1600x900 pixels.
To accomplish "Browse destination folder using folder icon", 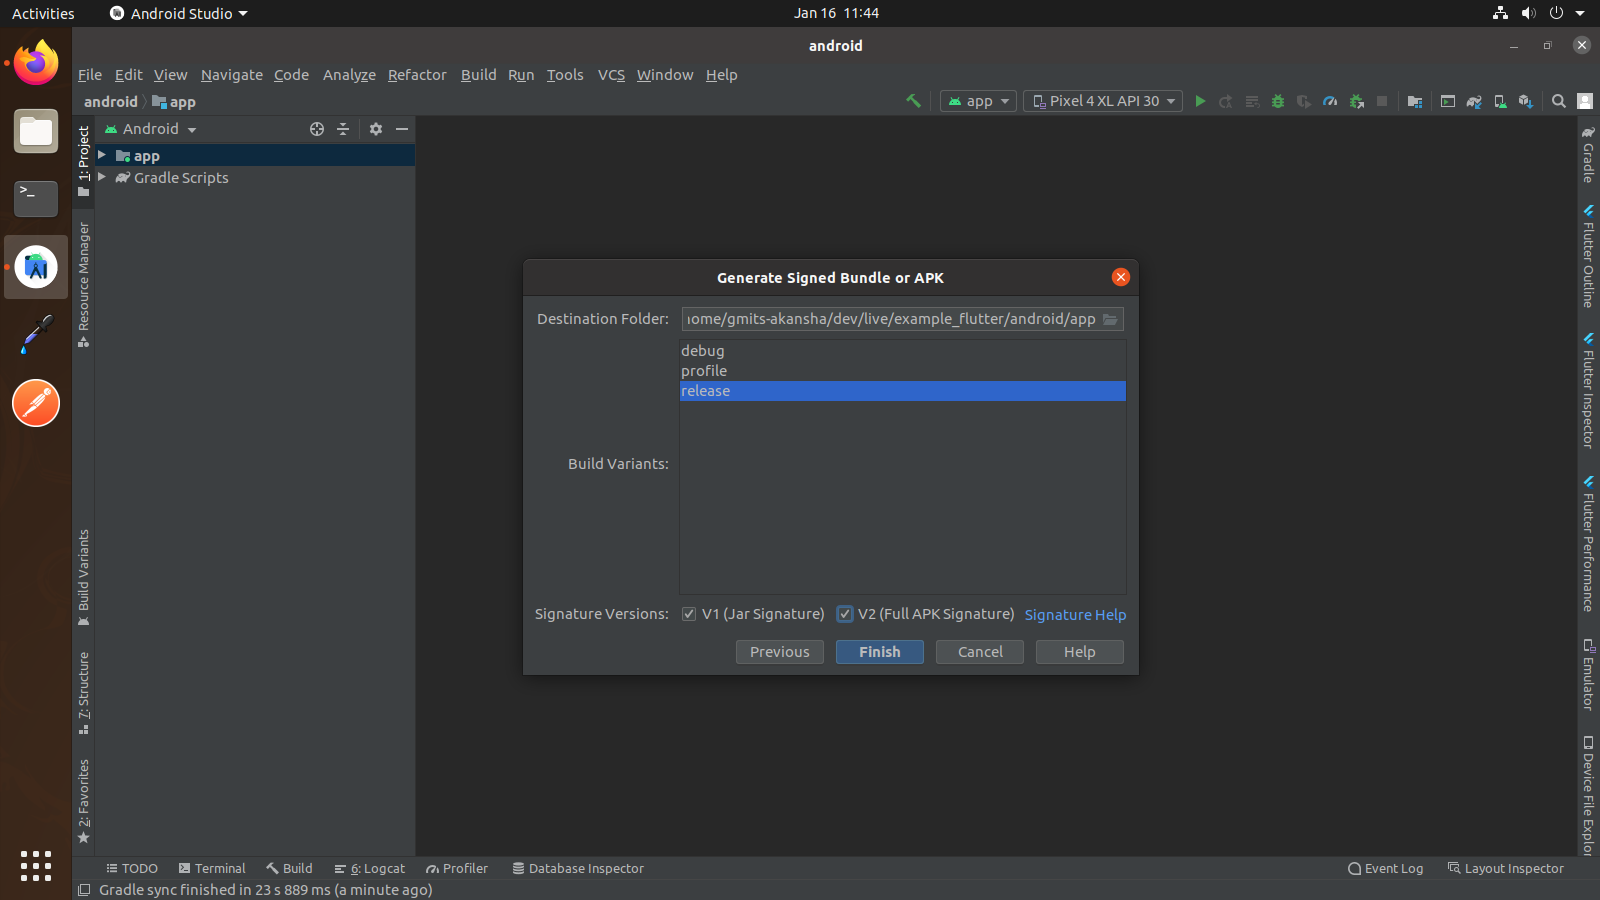I will [x=1110, y=319].
